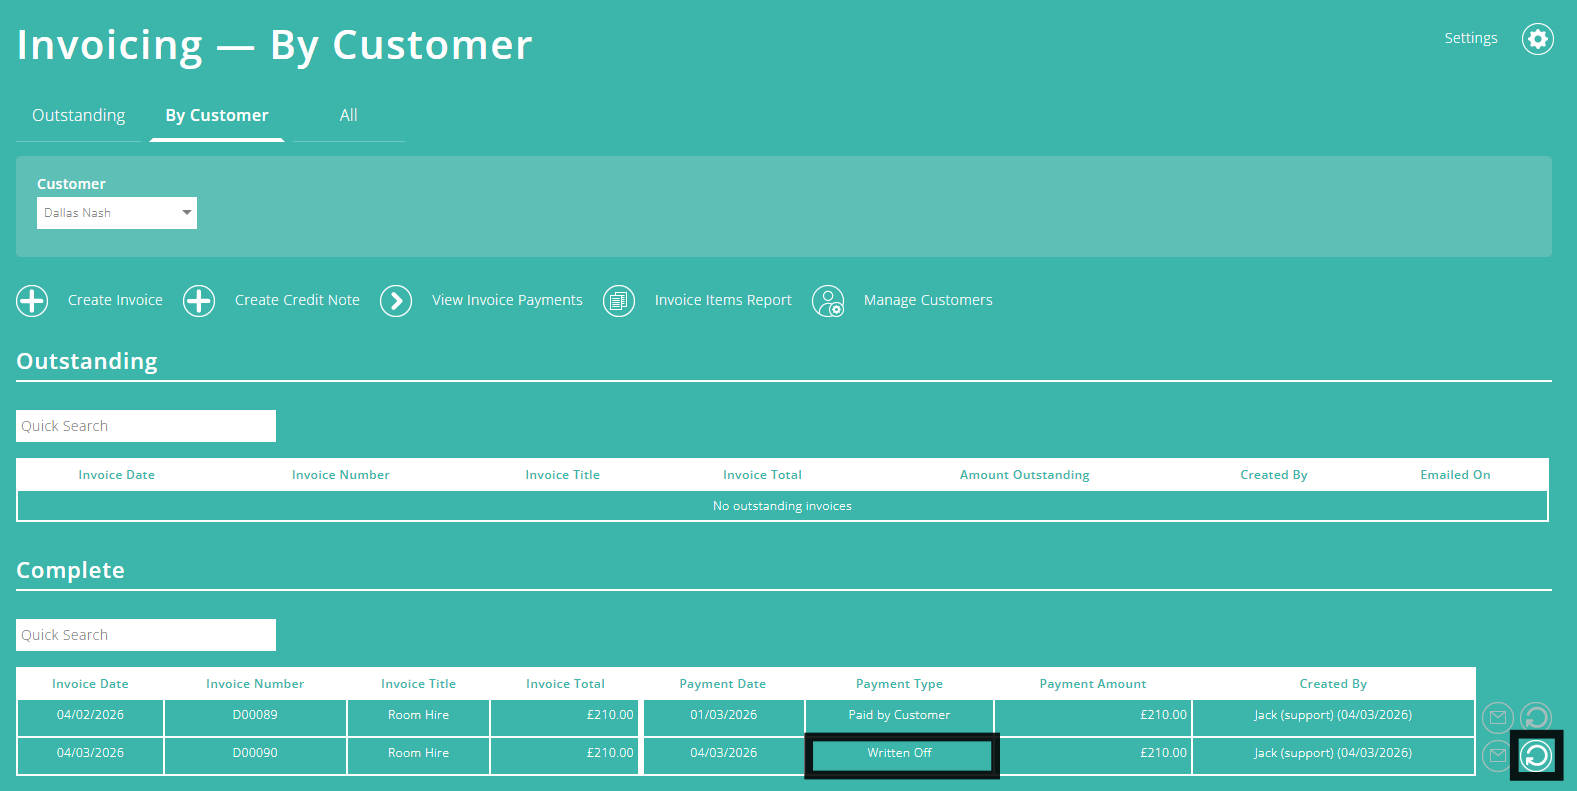
Task: Click the Manage Customers person icon
Action: [828, 300]
